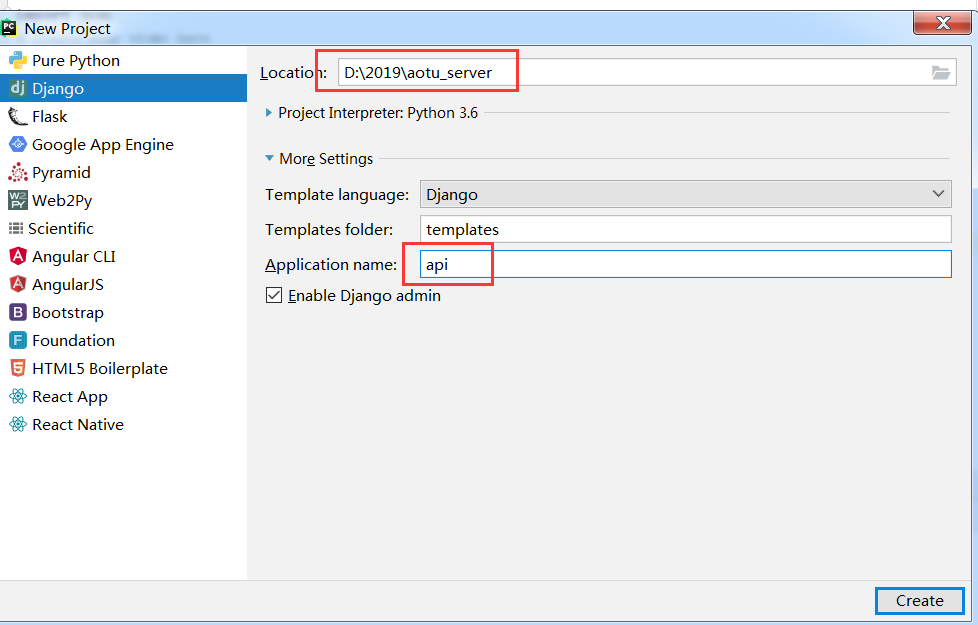The image size is (978, 625).
Task: Click the Angular CLI shield icon
Action: 17,256
